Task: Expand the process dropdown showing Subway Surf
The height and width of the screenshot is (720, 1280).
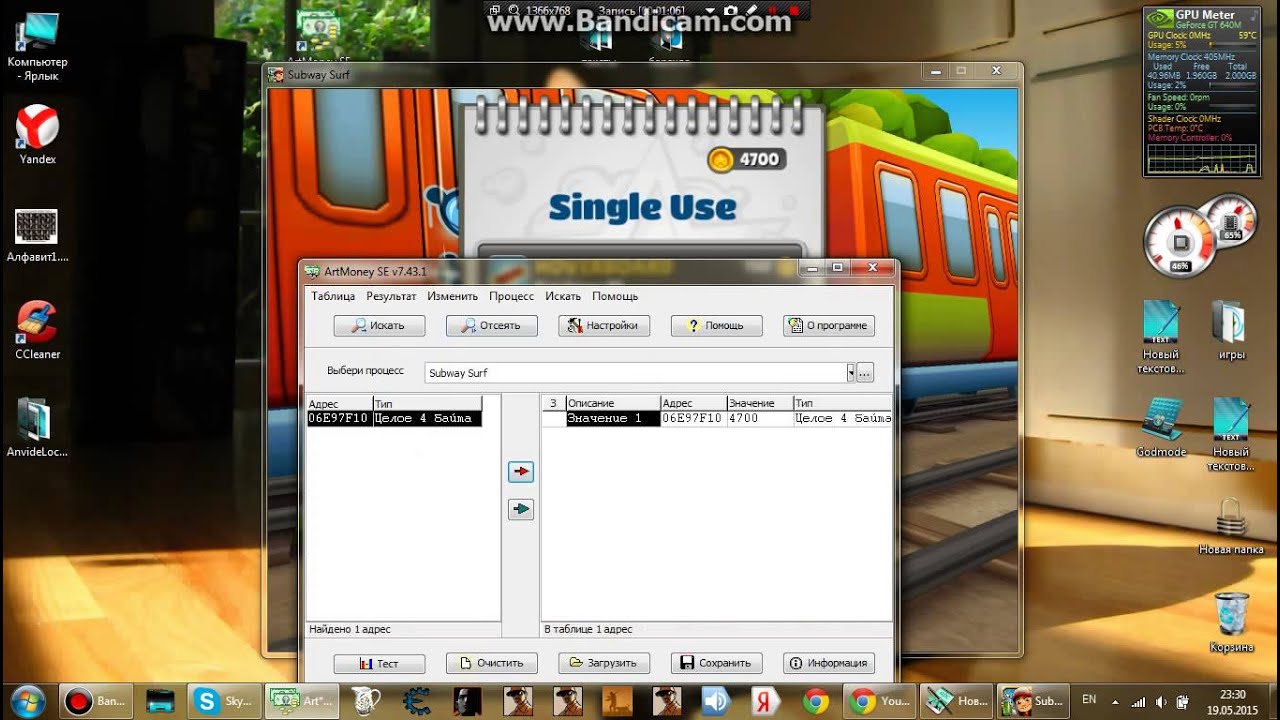Action: (850, 372)
